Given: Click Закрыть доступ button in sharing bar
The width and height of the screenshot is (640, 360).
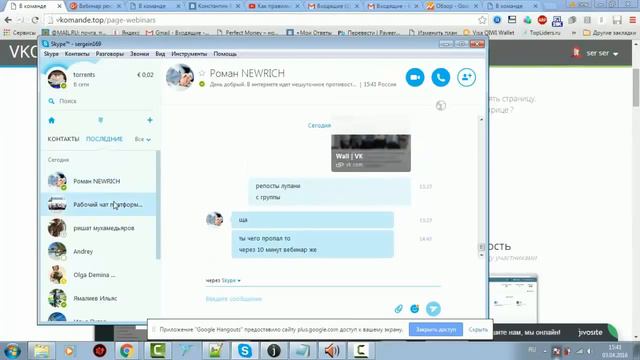Looking at the screenshot, I should point(436,329).
